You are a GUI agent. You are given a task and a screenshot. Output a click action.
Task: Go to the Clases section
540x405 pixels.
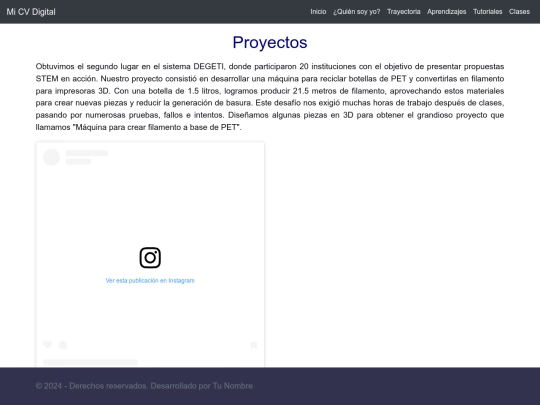click(519, 12)
